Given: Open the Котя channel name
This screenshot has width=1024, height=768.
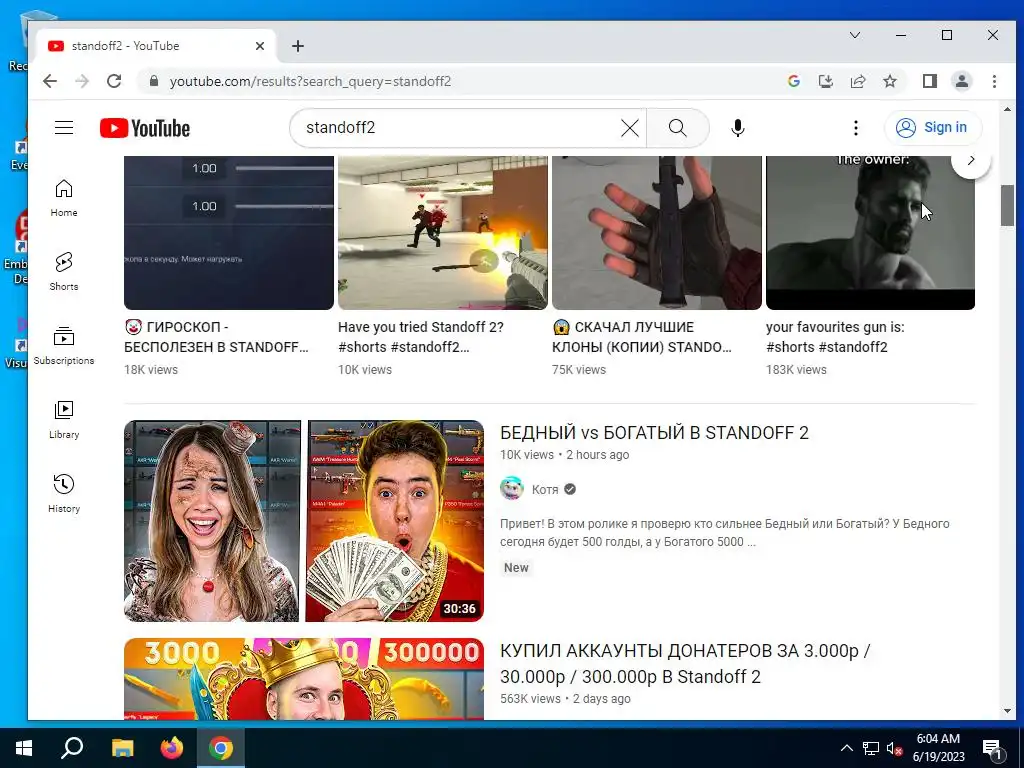Looking at the screenshot, I should 545,490.
